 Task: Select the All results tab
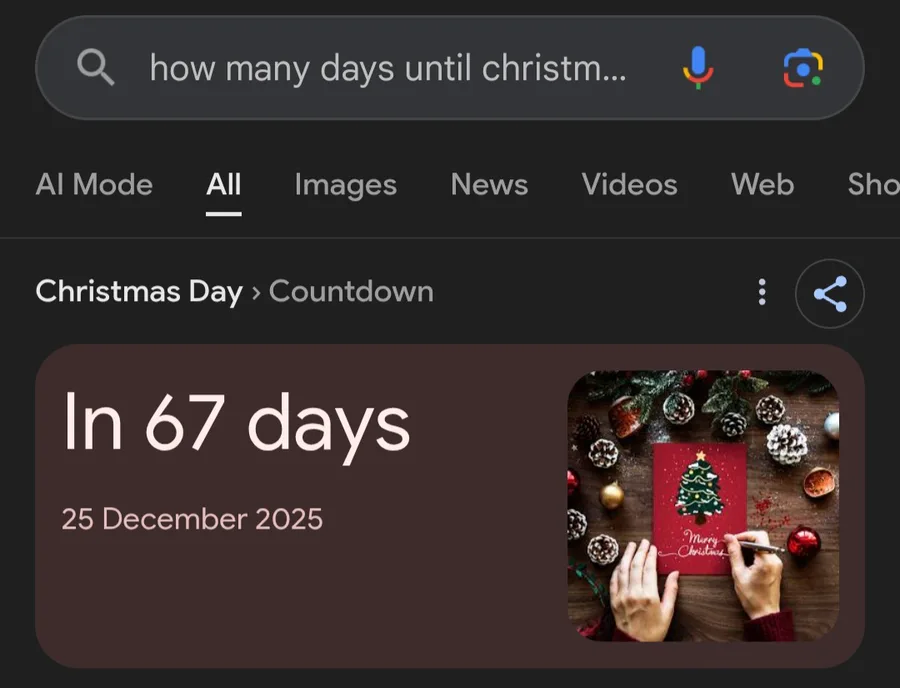(x=224, y=184)
